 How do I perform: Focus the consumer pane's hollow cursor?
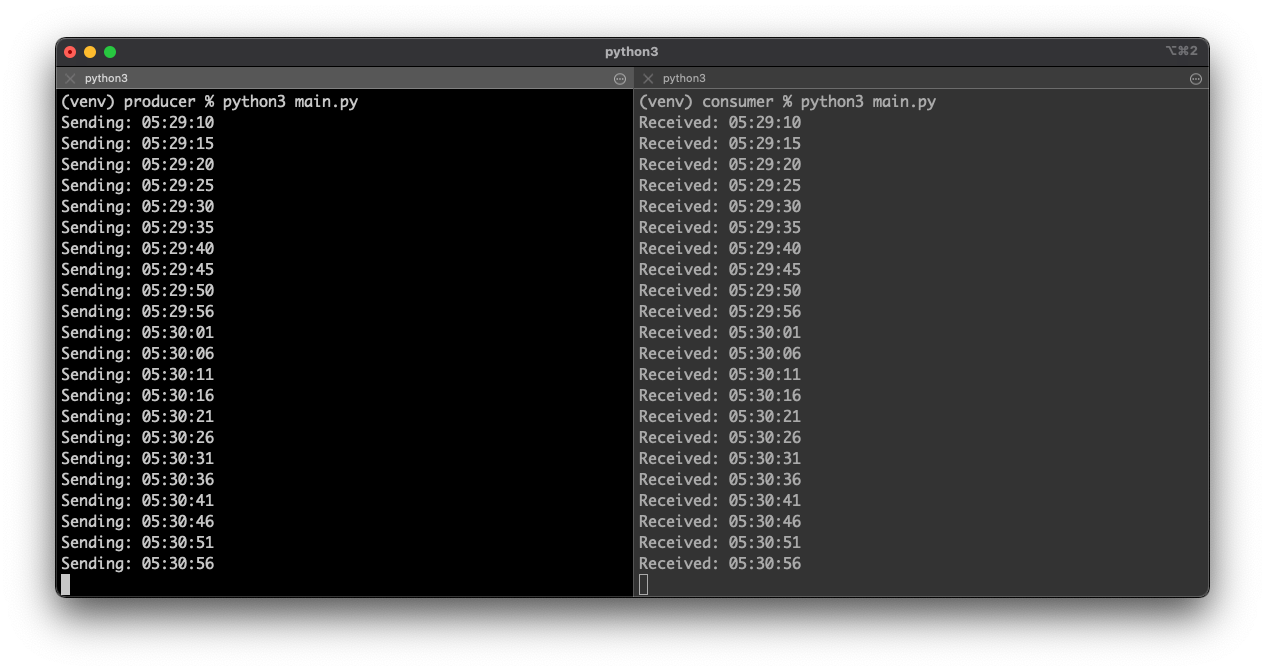pyautogui.click(x=644, y=584)
